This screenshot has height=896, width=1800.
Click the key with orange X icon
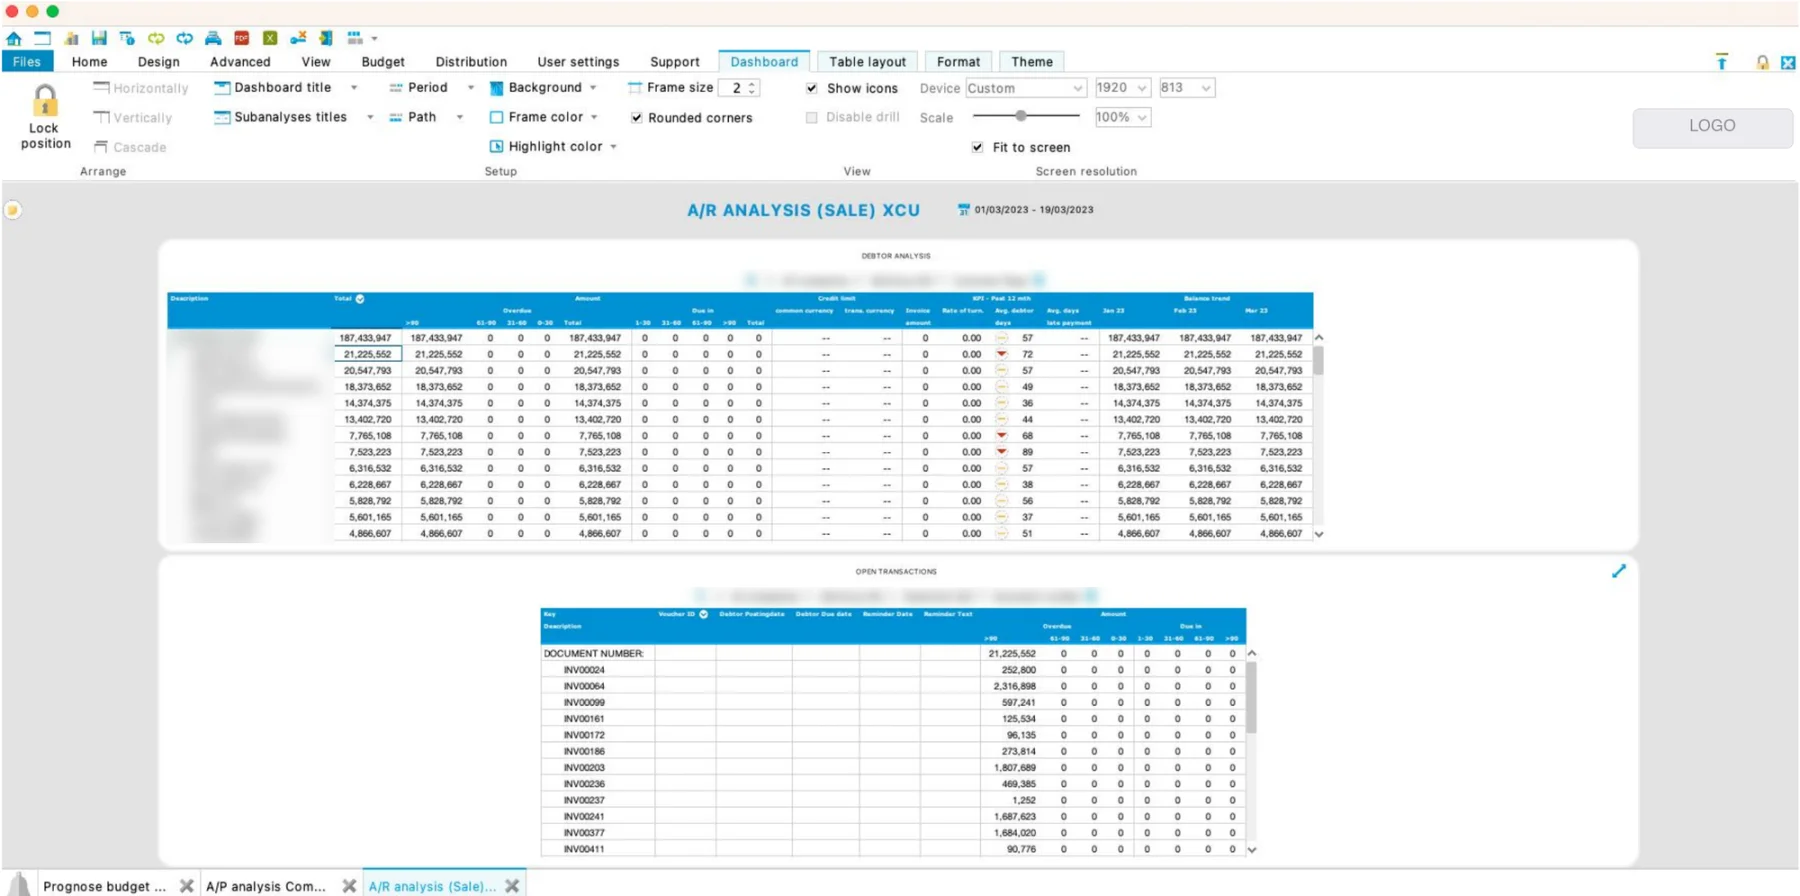pyautogui.click(x=298, y=38)
